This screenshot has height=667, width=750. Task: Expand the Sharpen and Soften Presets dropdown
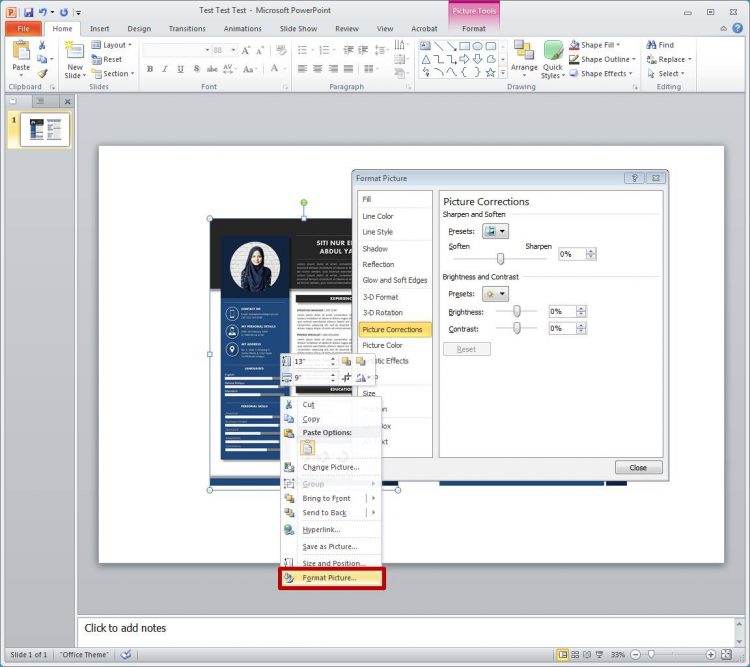pyautogui.click(x=495, y=231)
